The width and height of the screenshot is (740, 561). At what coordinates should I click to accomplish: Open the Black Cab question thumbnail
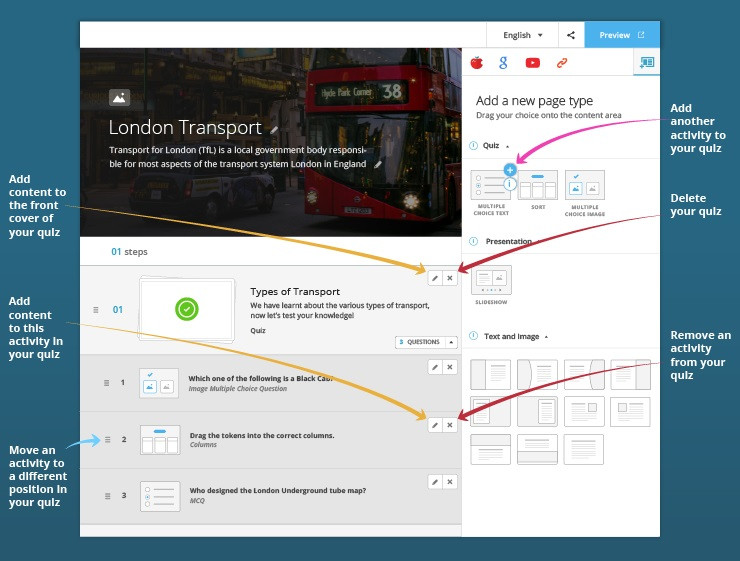pos(159,383)
